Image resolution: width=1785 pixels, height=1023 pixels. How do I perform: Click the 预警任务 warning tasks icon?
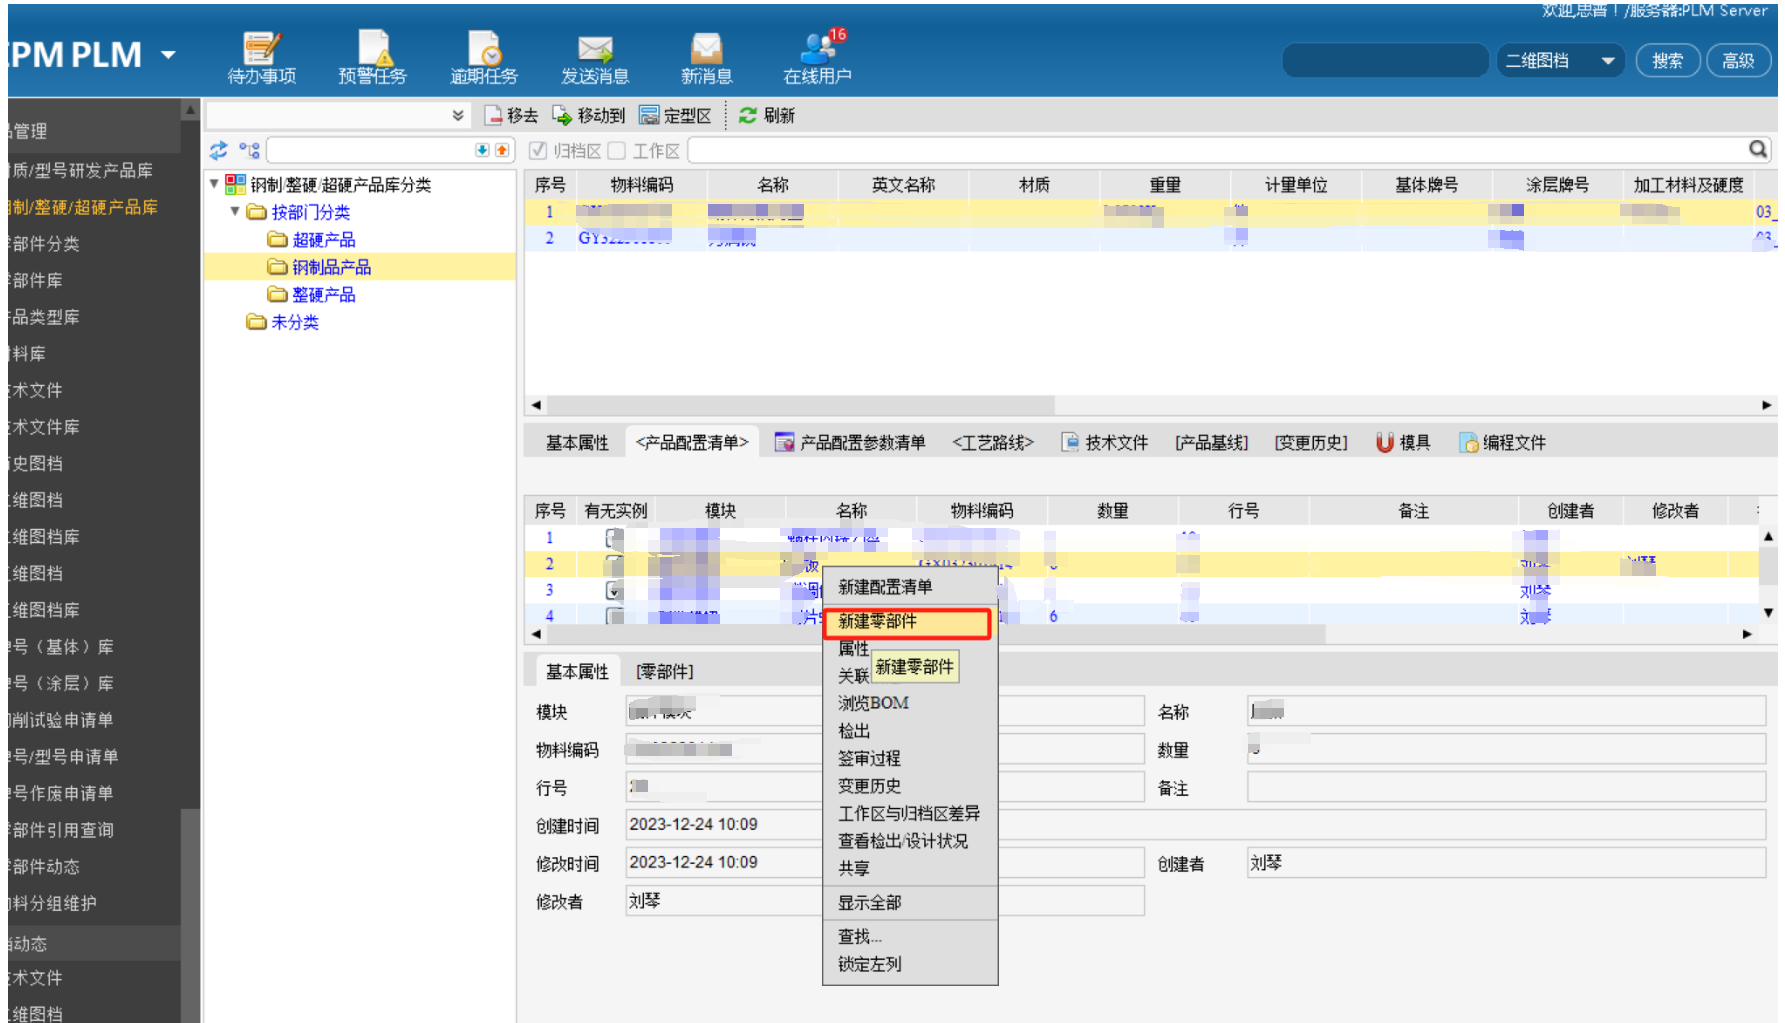373,57
